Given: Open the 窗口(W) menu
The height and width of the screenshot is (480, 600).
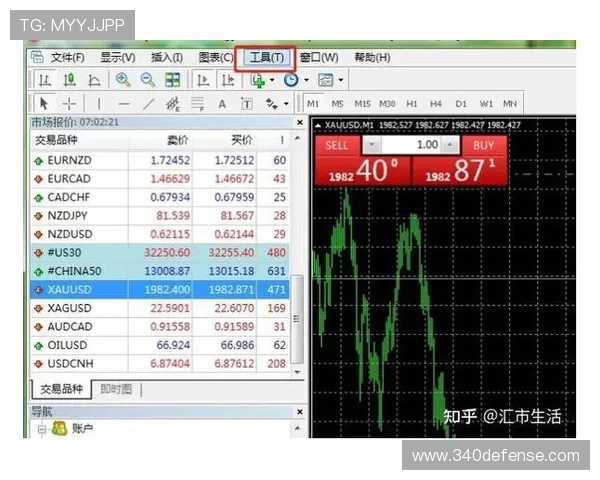Looking at the screenshot, I should click(x=319, y=58).
